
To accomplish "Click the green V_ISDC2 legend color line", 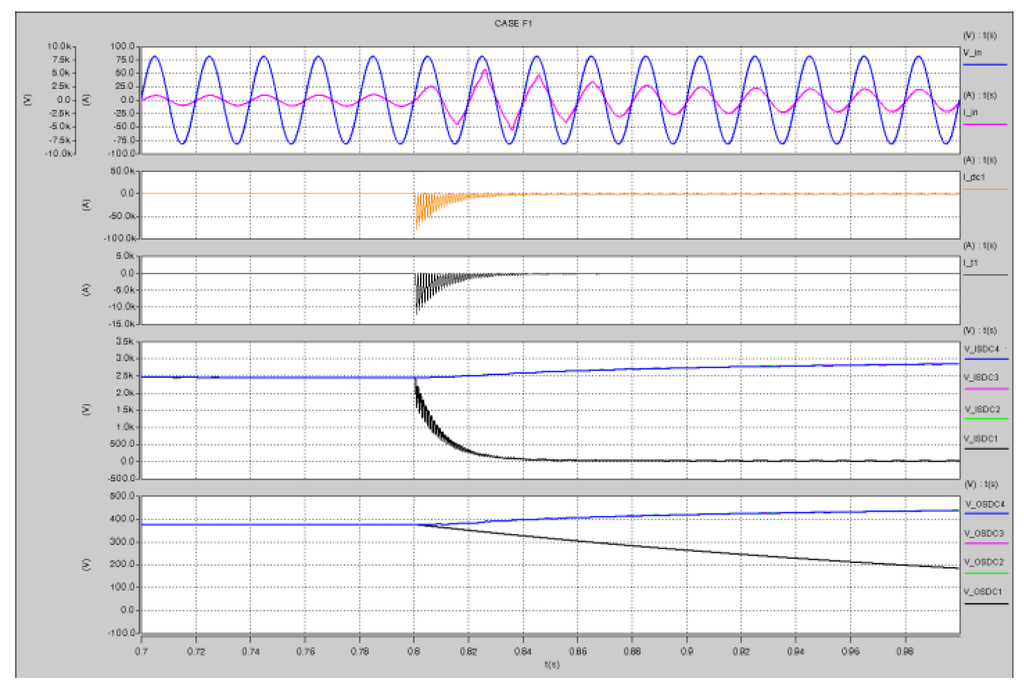I will [x=985, y=419].
